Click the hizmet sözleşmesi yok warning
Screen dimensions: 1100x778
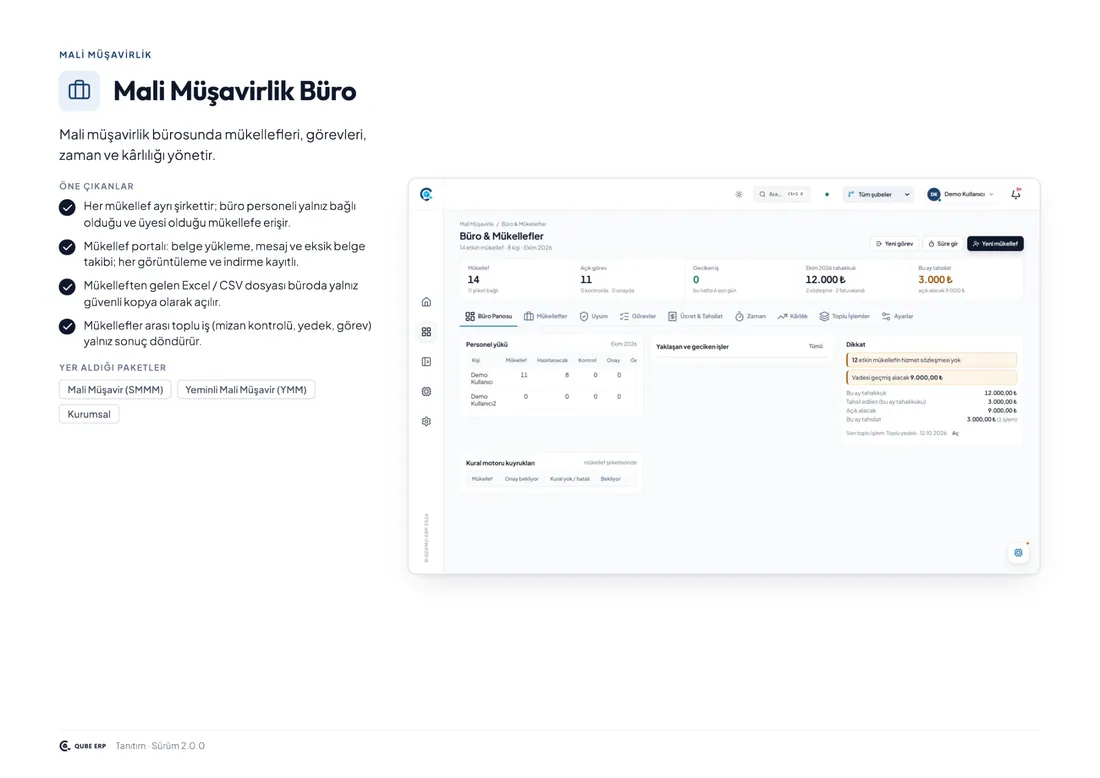click(x=931, y=360)
